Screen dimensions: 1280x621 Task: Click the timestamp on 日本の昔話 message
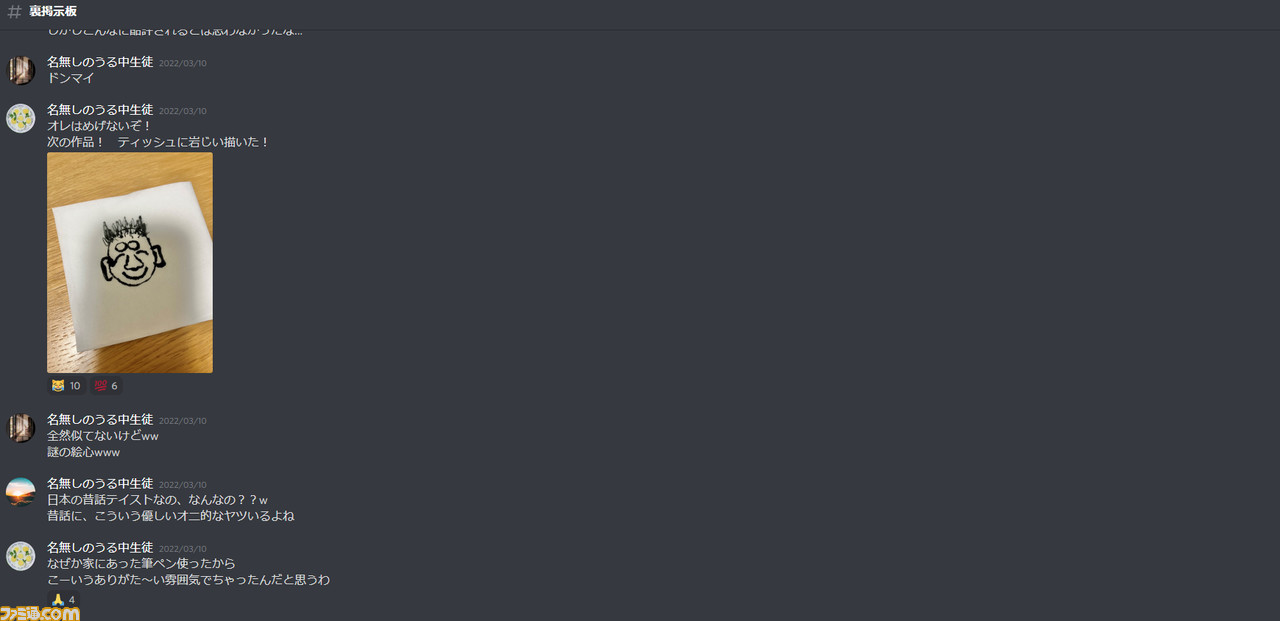[x=183, y=485]
